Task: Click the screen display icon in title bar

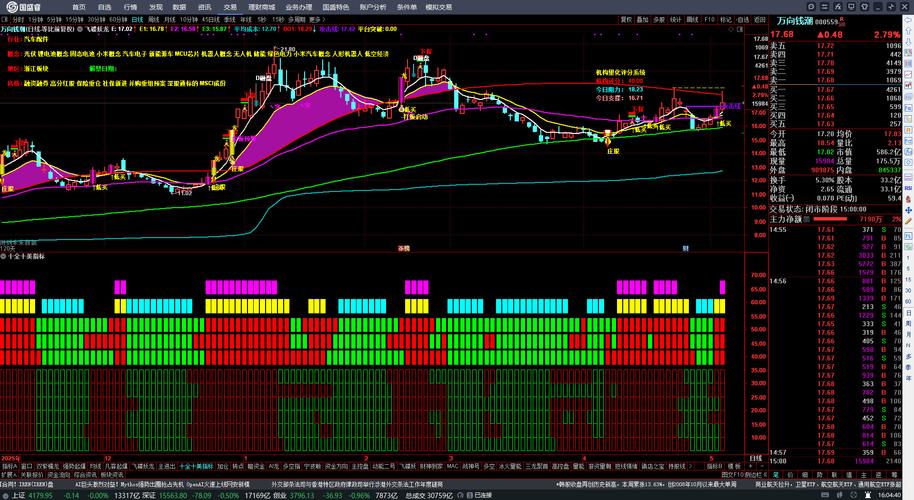Action: point(851,7)
